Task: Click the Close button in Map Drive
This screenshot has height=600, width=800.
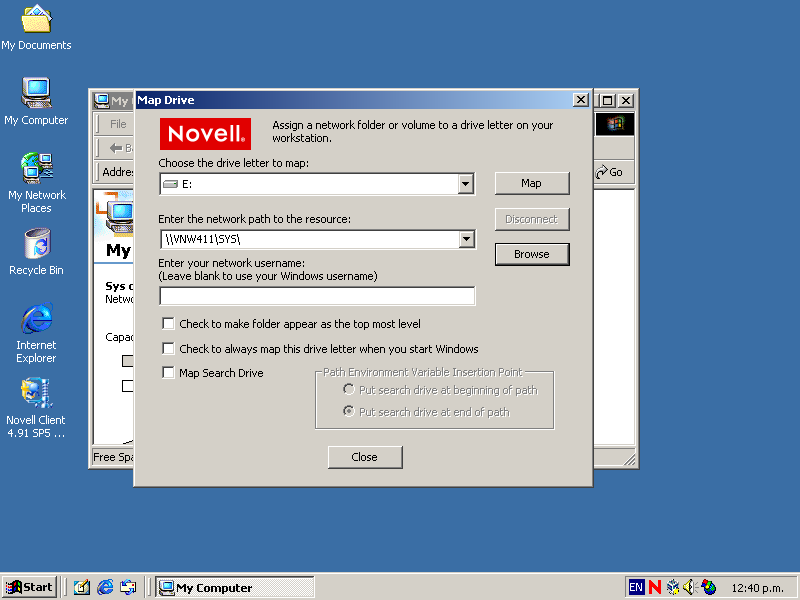Action: (x=365, y=457)
